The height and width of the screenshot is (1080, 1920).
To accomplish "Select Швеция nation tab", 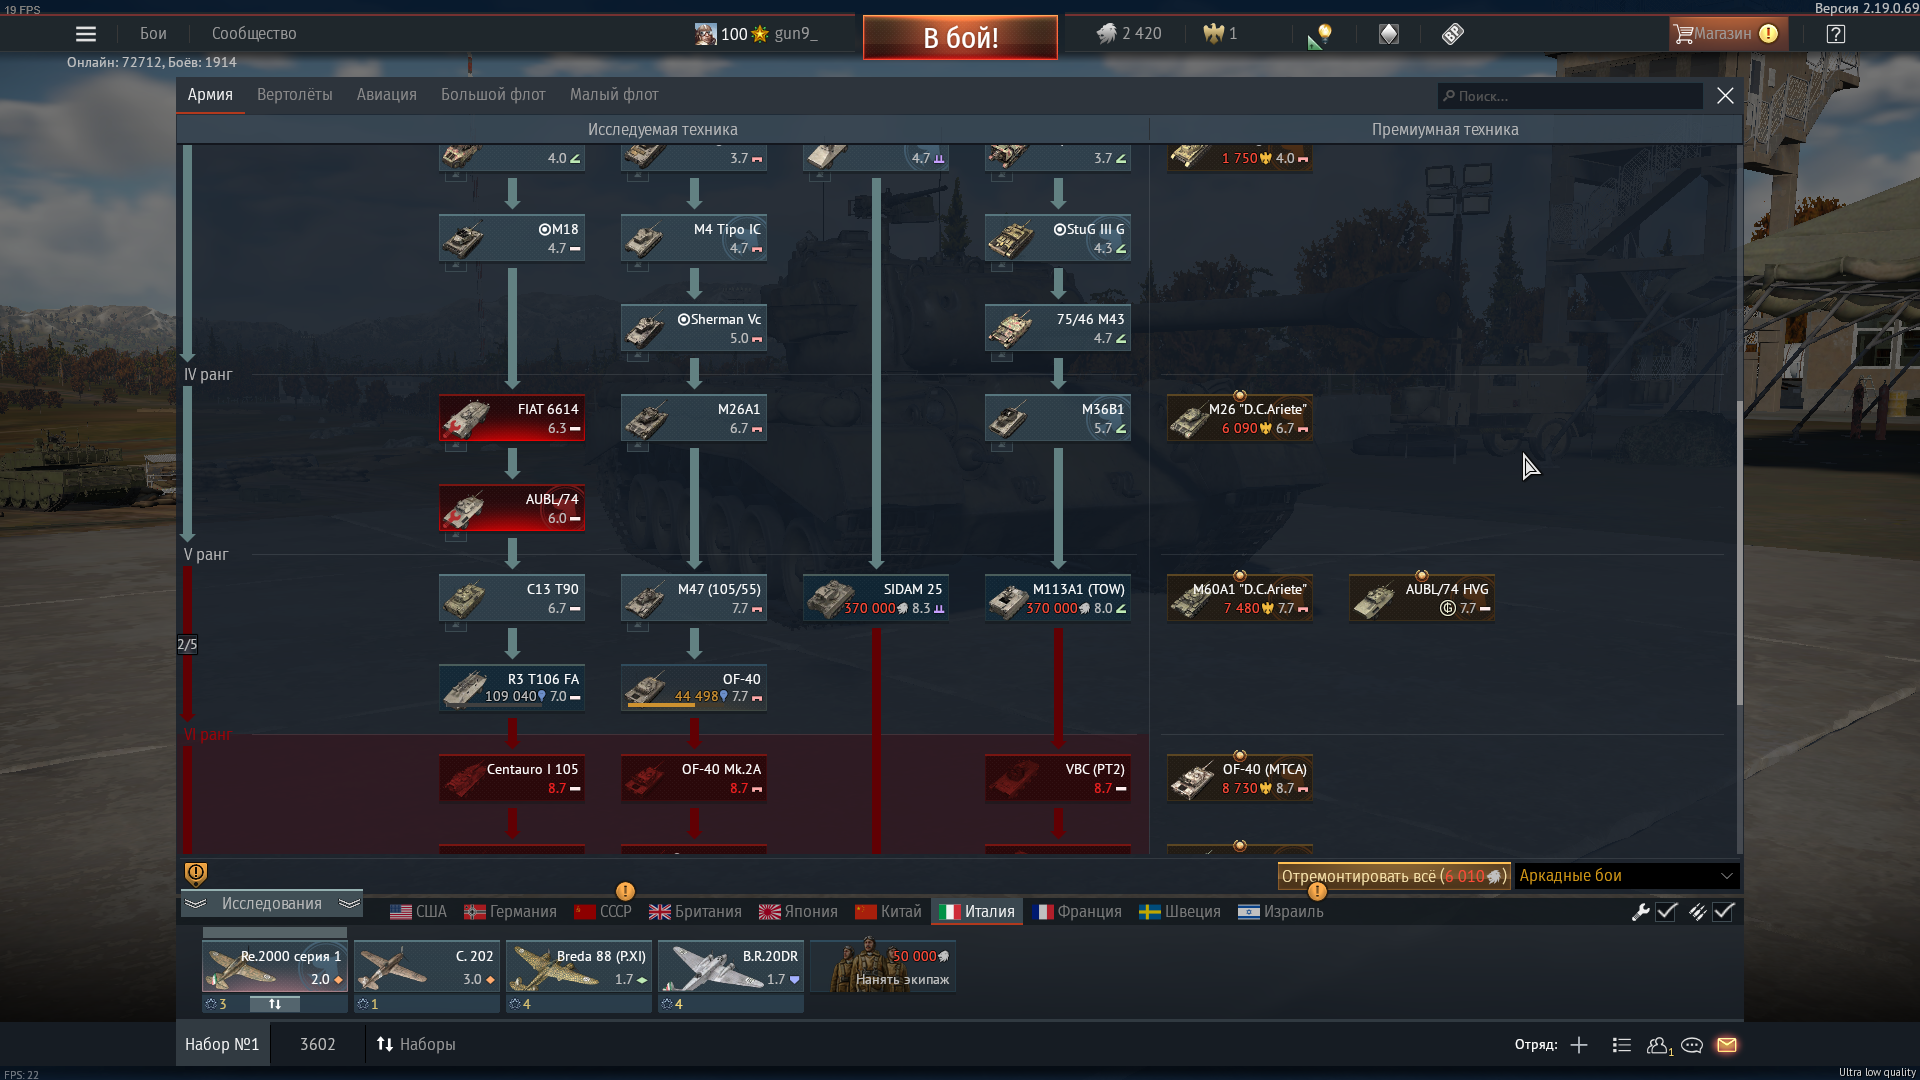I will 1180,912.
